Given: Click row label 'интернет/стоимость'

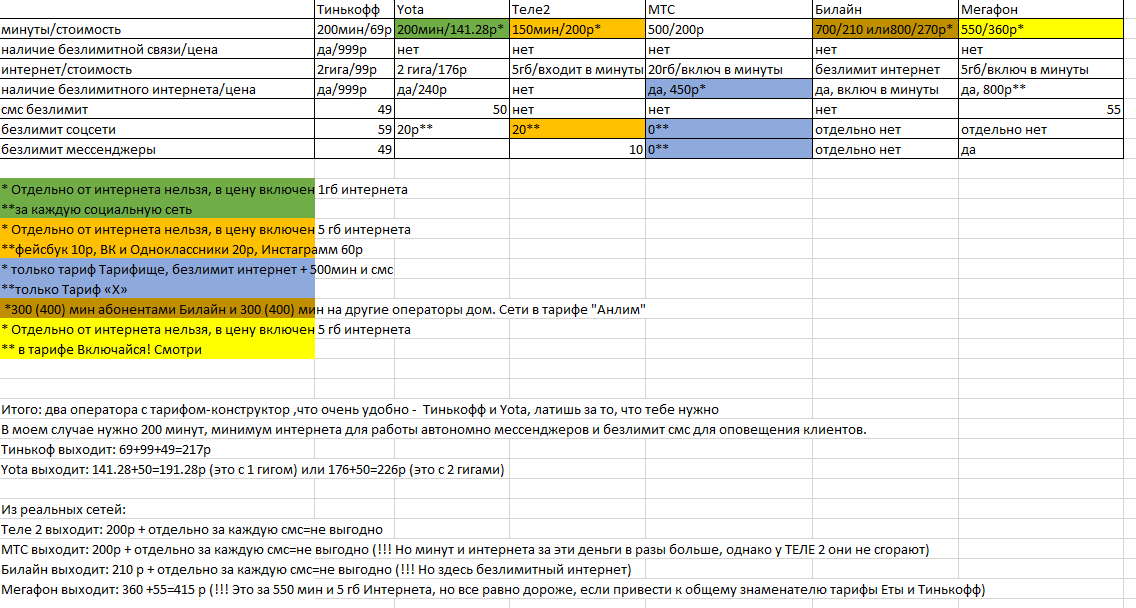Looking at the screenshot, I should 157,70.
